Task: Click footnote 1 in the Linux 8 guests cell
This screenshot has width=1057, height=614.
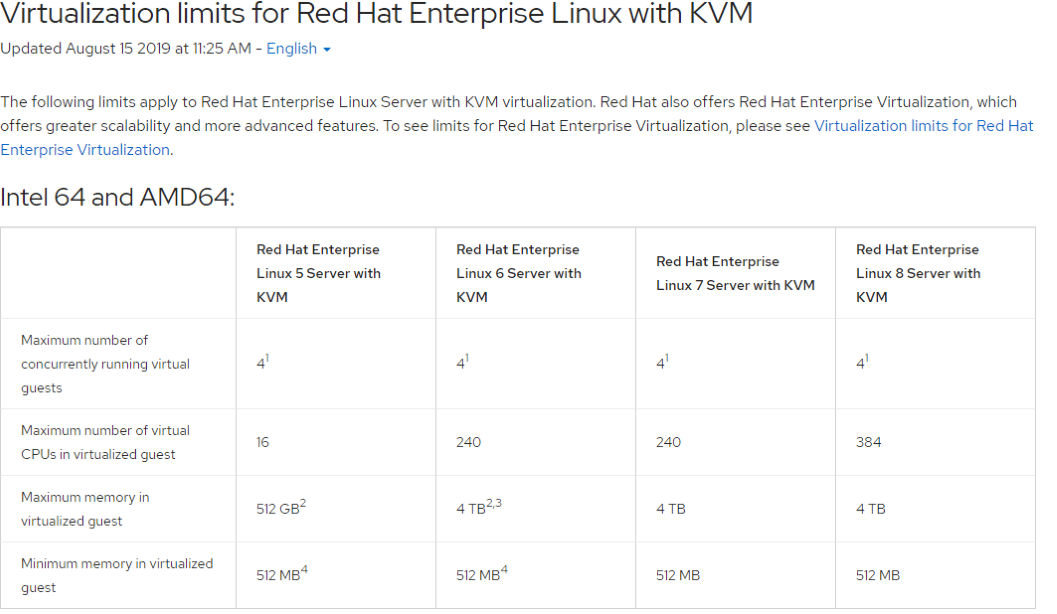Action: 866,359
